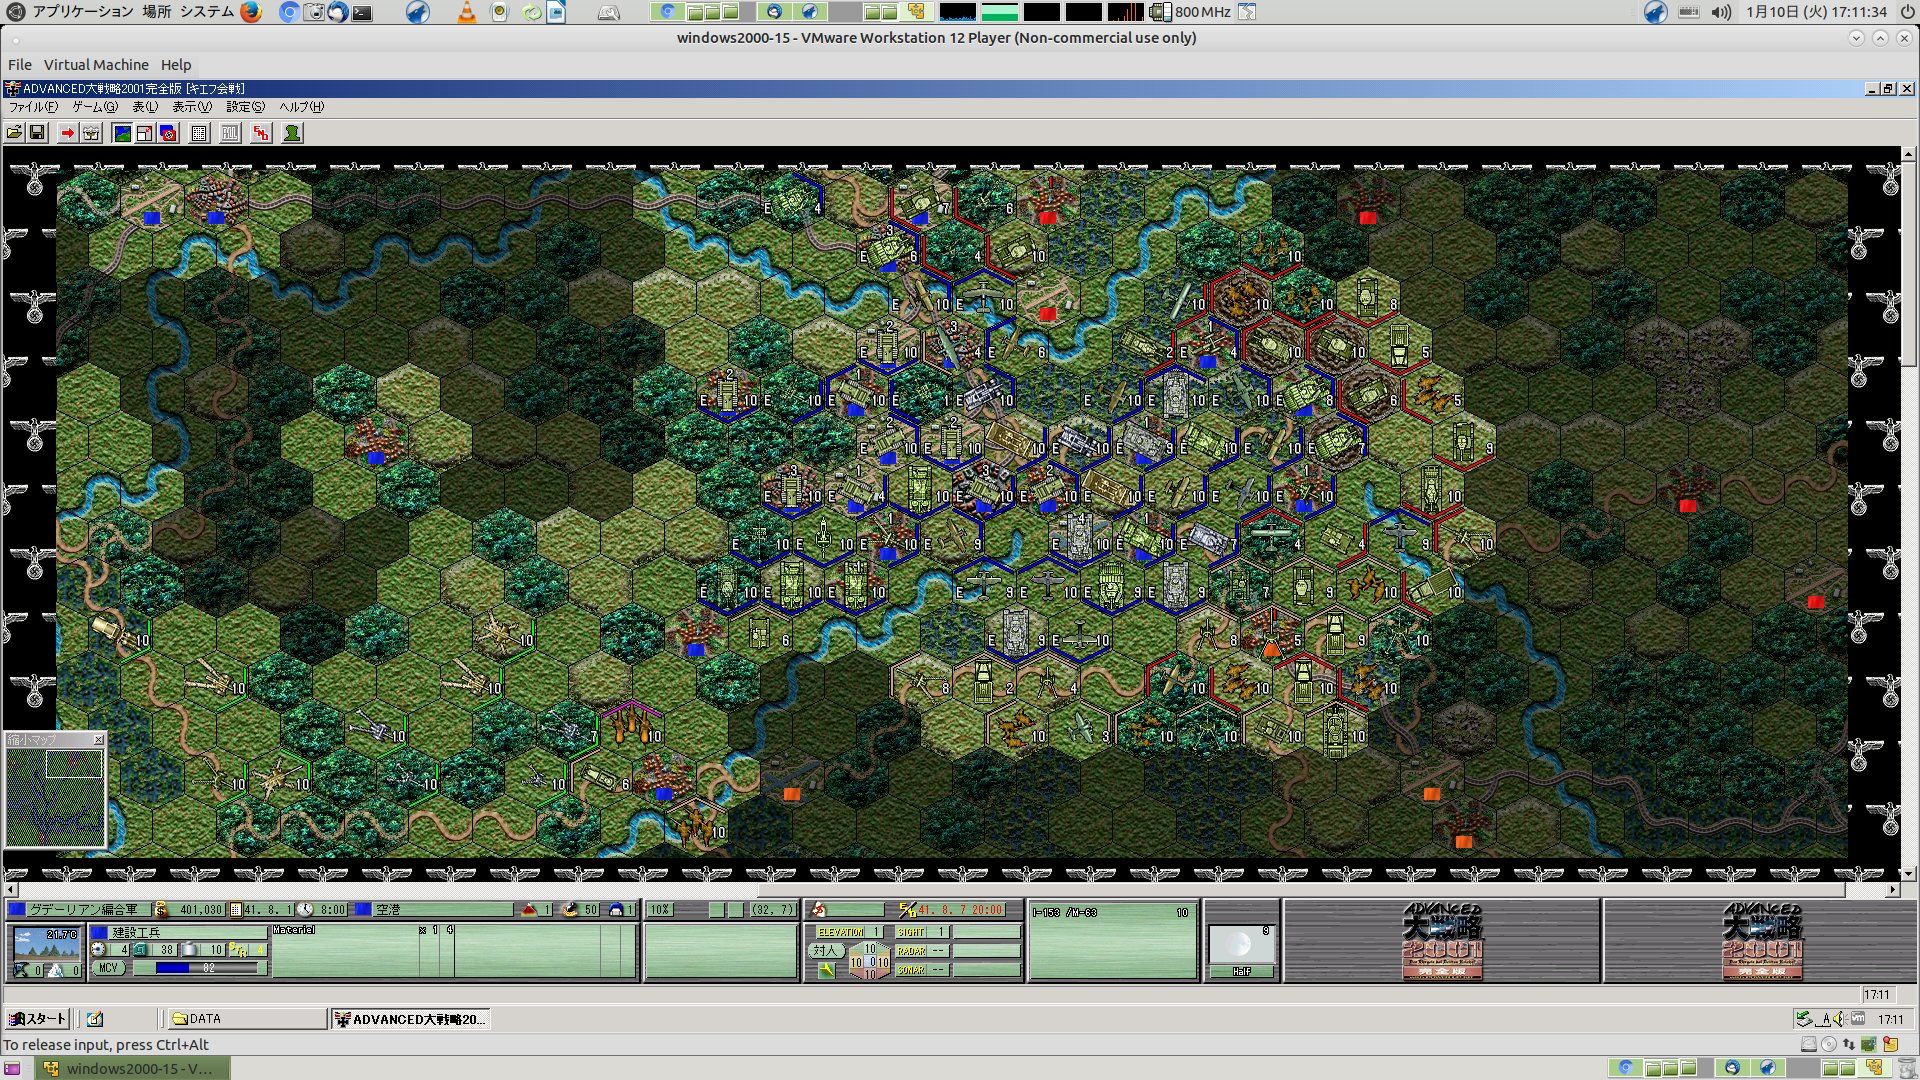Open the ゲーム(G) menu
The image size is (1920, 1080).
[95, 107]
